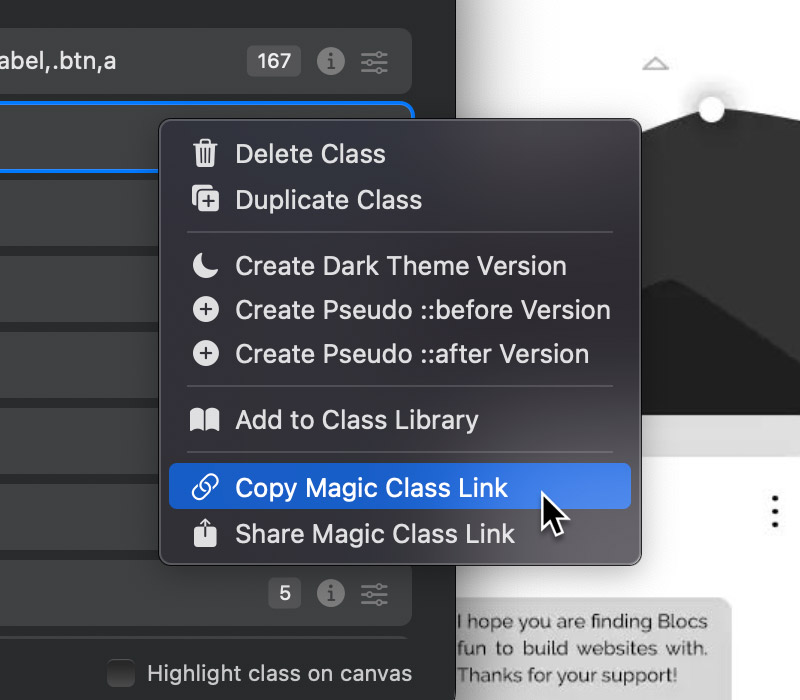The image size is (800, 700).
Task: Click the book icon for Class Library
Action: 205,420
